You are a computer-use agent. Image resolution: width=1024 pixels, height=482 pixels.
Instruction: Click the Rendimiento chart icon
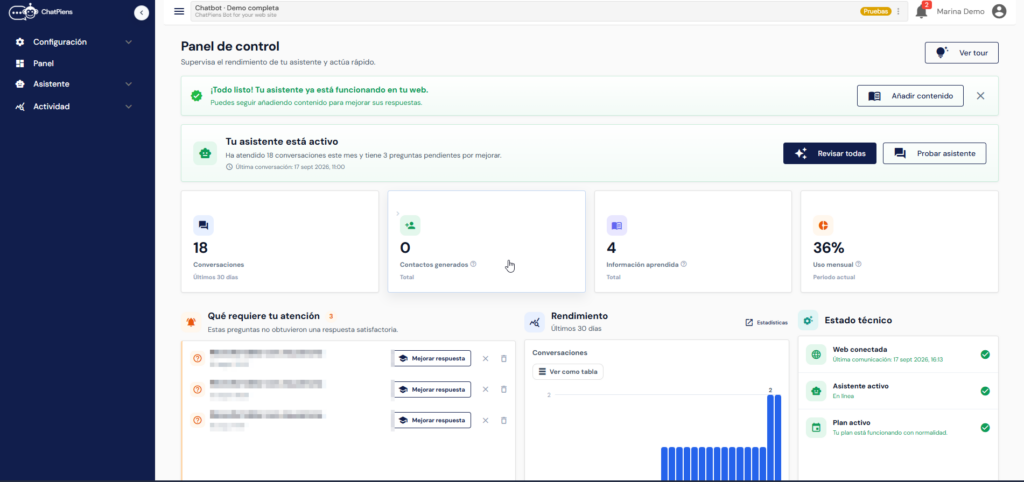click(534, 321)
